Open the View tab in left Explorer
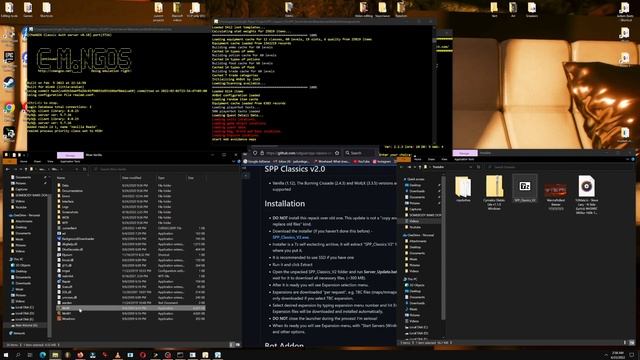This screenshot has height=360, width=640. 50,162
